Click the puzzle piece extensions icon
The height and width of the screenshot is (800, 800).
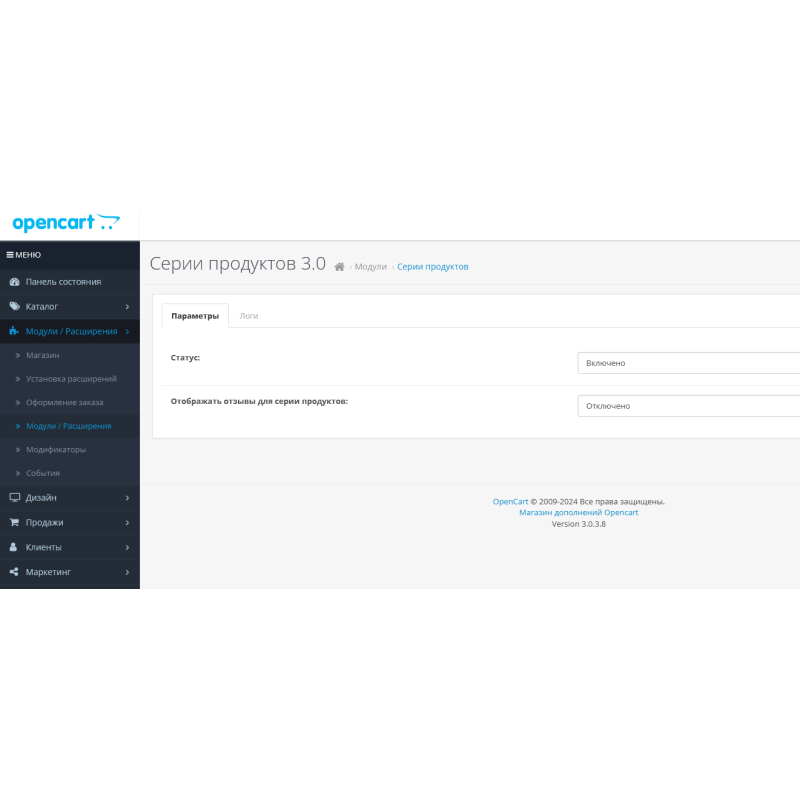click(x=14, y=331)
